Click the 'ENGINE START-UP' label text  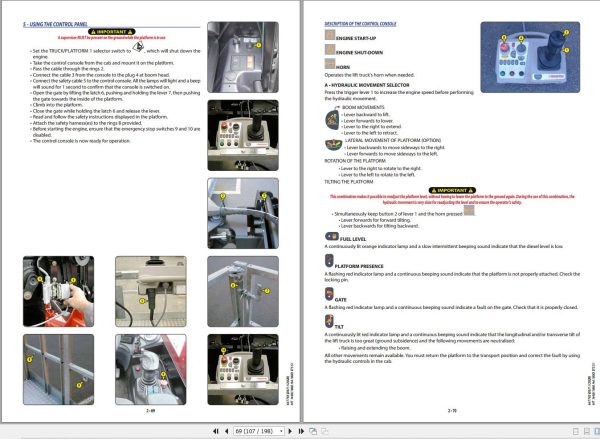356,38
